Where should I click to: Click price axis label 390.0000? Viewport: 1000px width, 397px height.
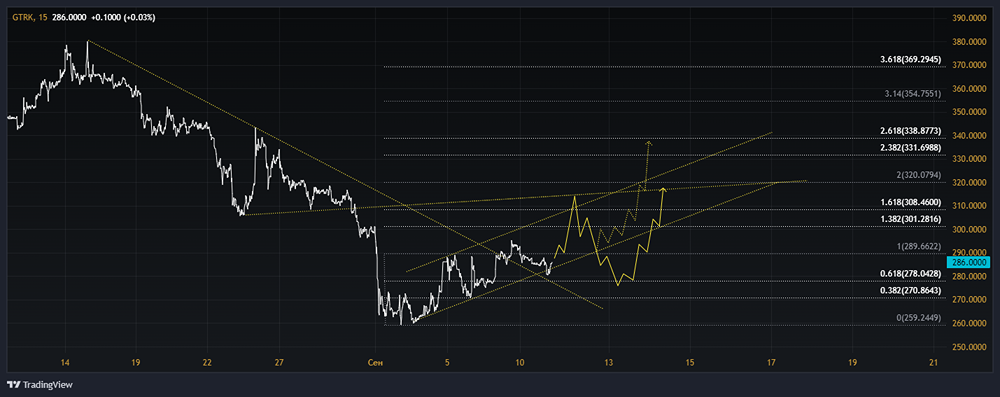[x=969, y=18]
